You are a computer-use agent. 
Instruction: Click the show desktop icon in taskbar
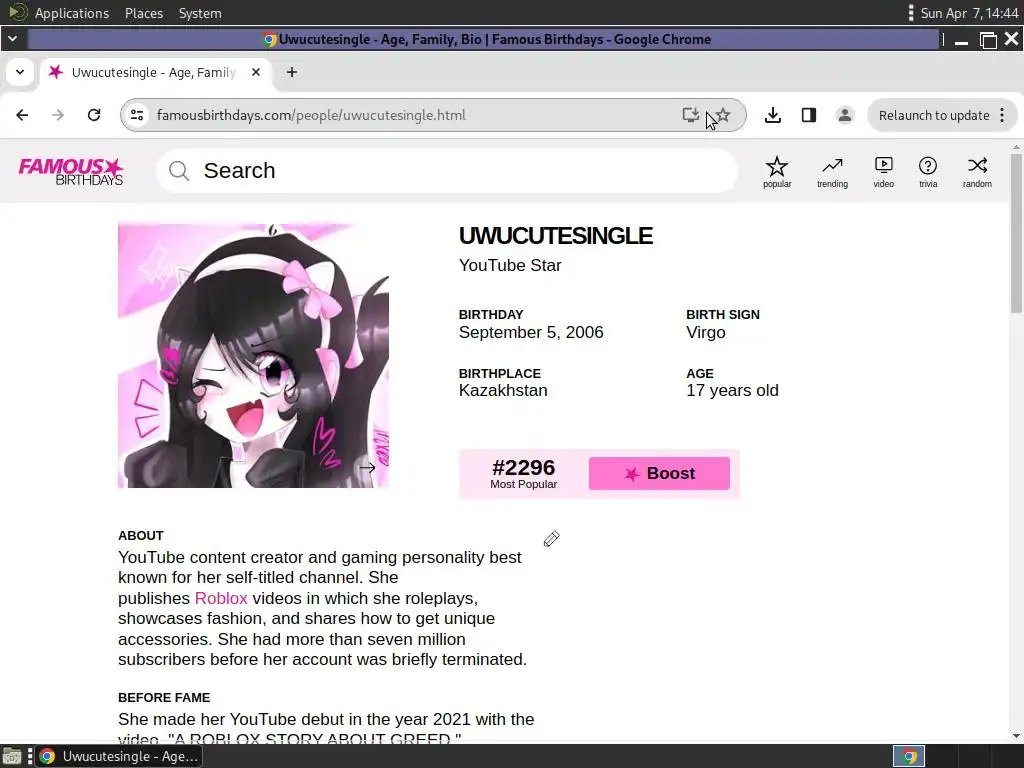12,756
